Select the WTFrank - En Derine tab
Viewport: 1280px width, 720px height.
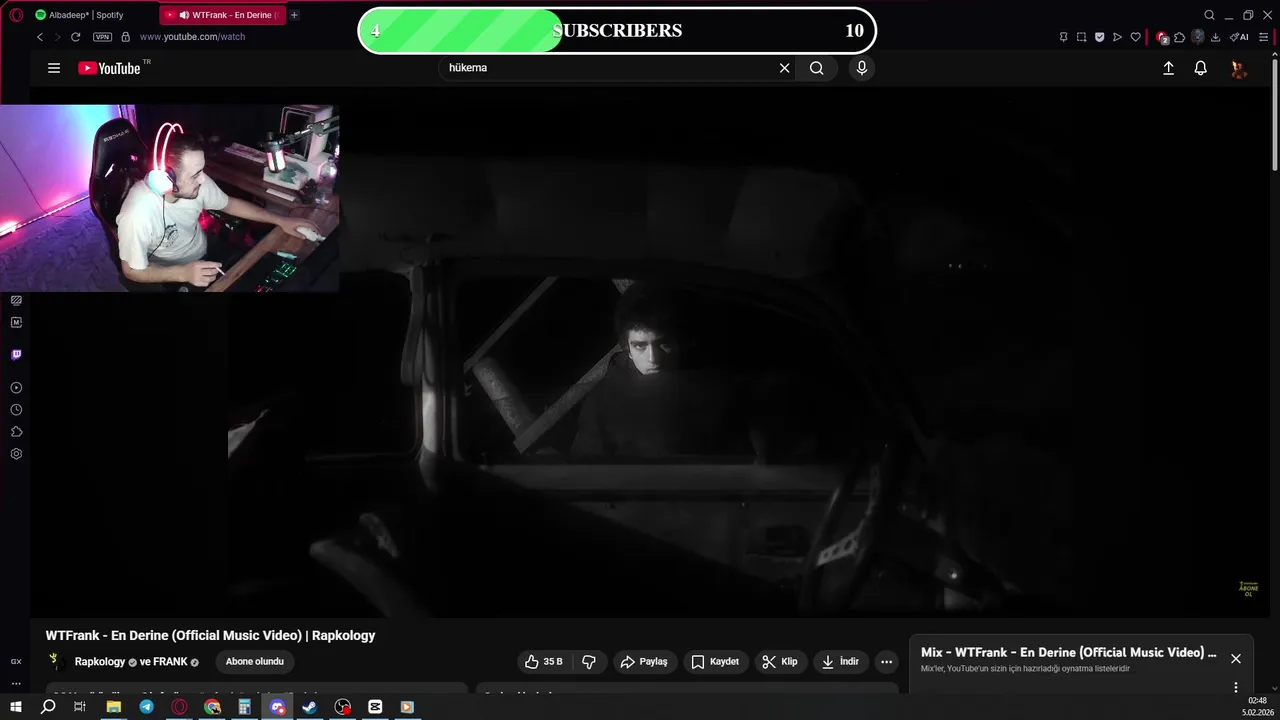(x=222, y=15)
